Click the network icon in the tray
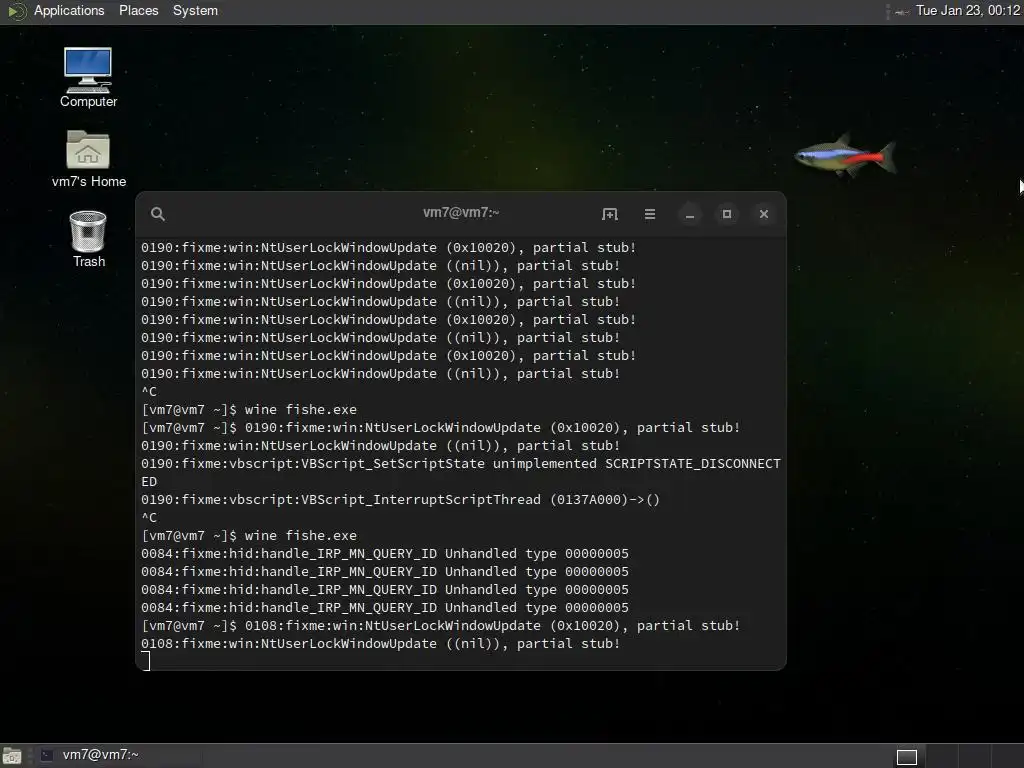Image resolution: width=1024 pixels, height=768 pixels. pos(902,11)
